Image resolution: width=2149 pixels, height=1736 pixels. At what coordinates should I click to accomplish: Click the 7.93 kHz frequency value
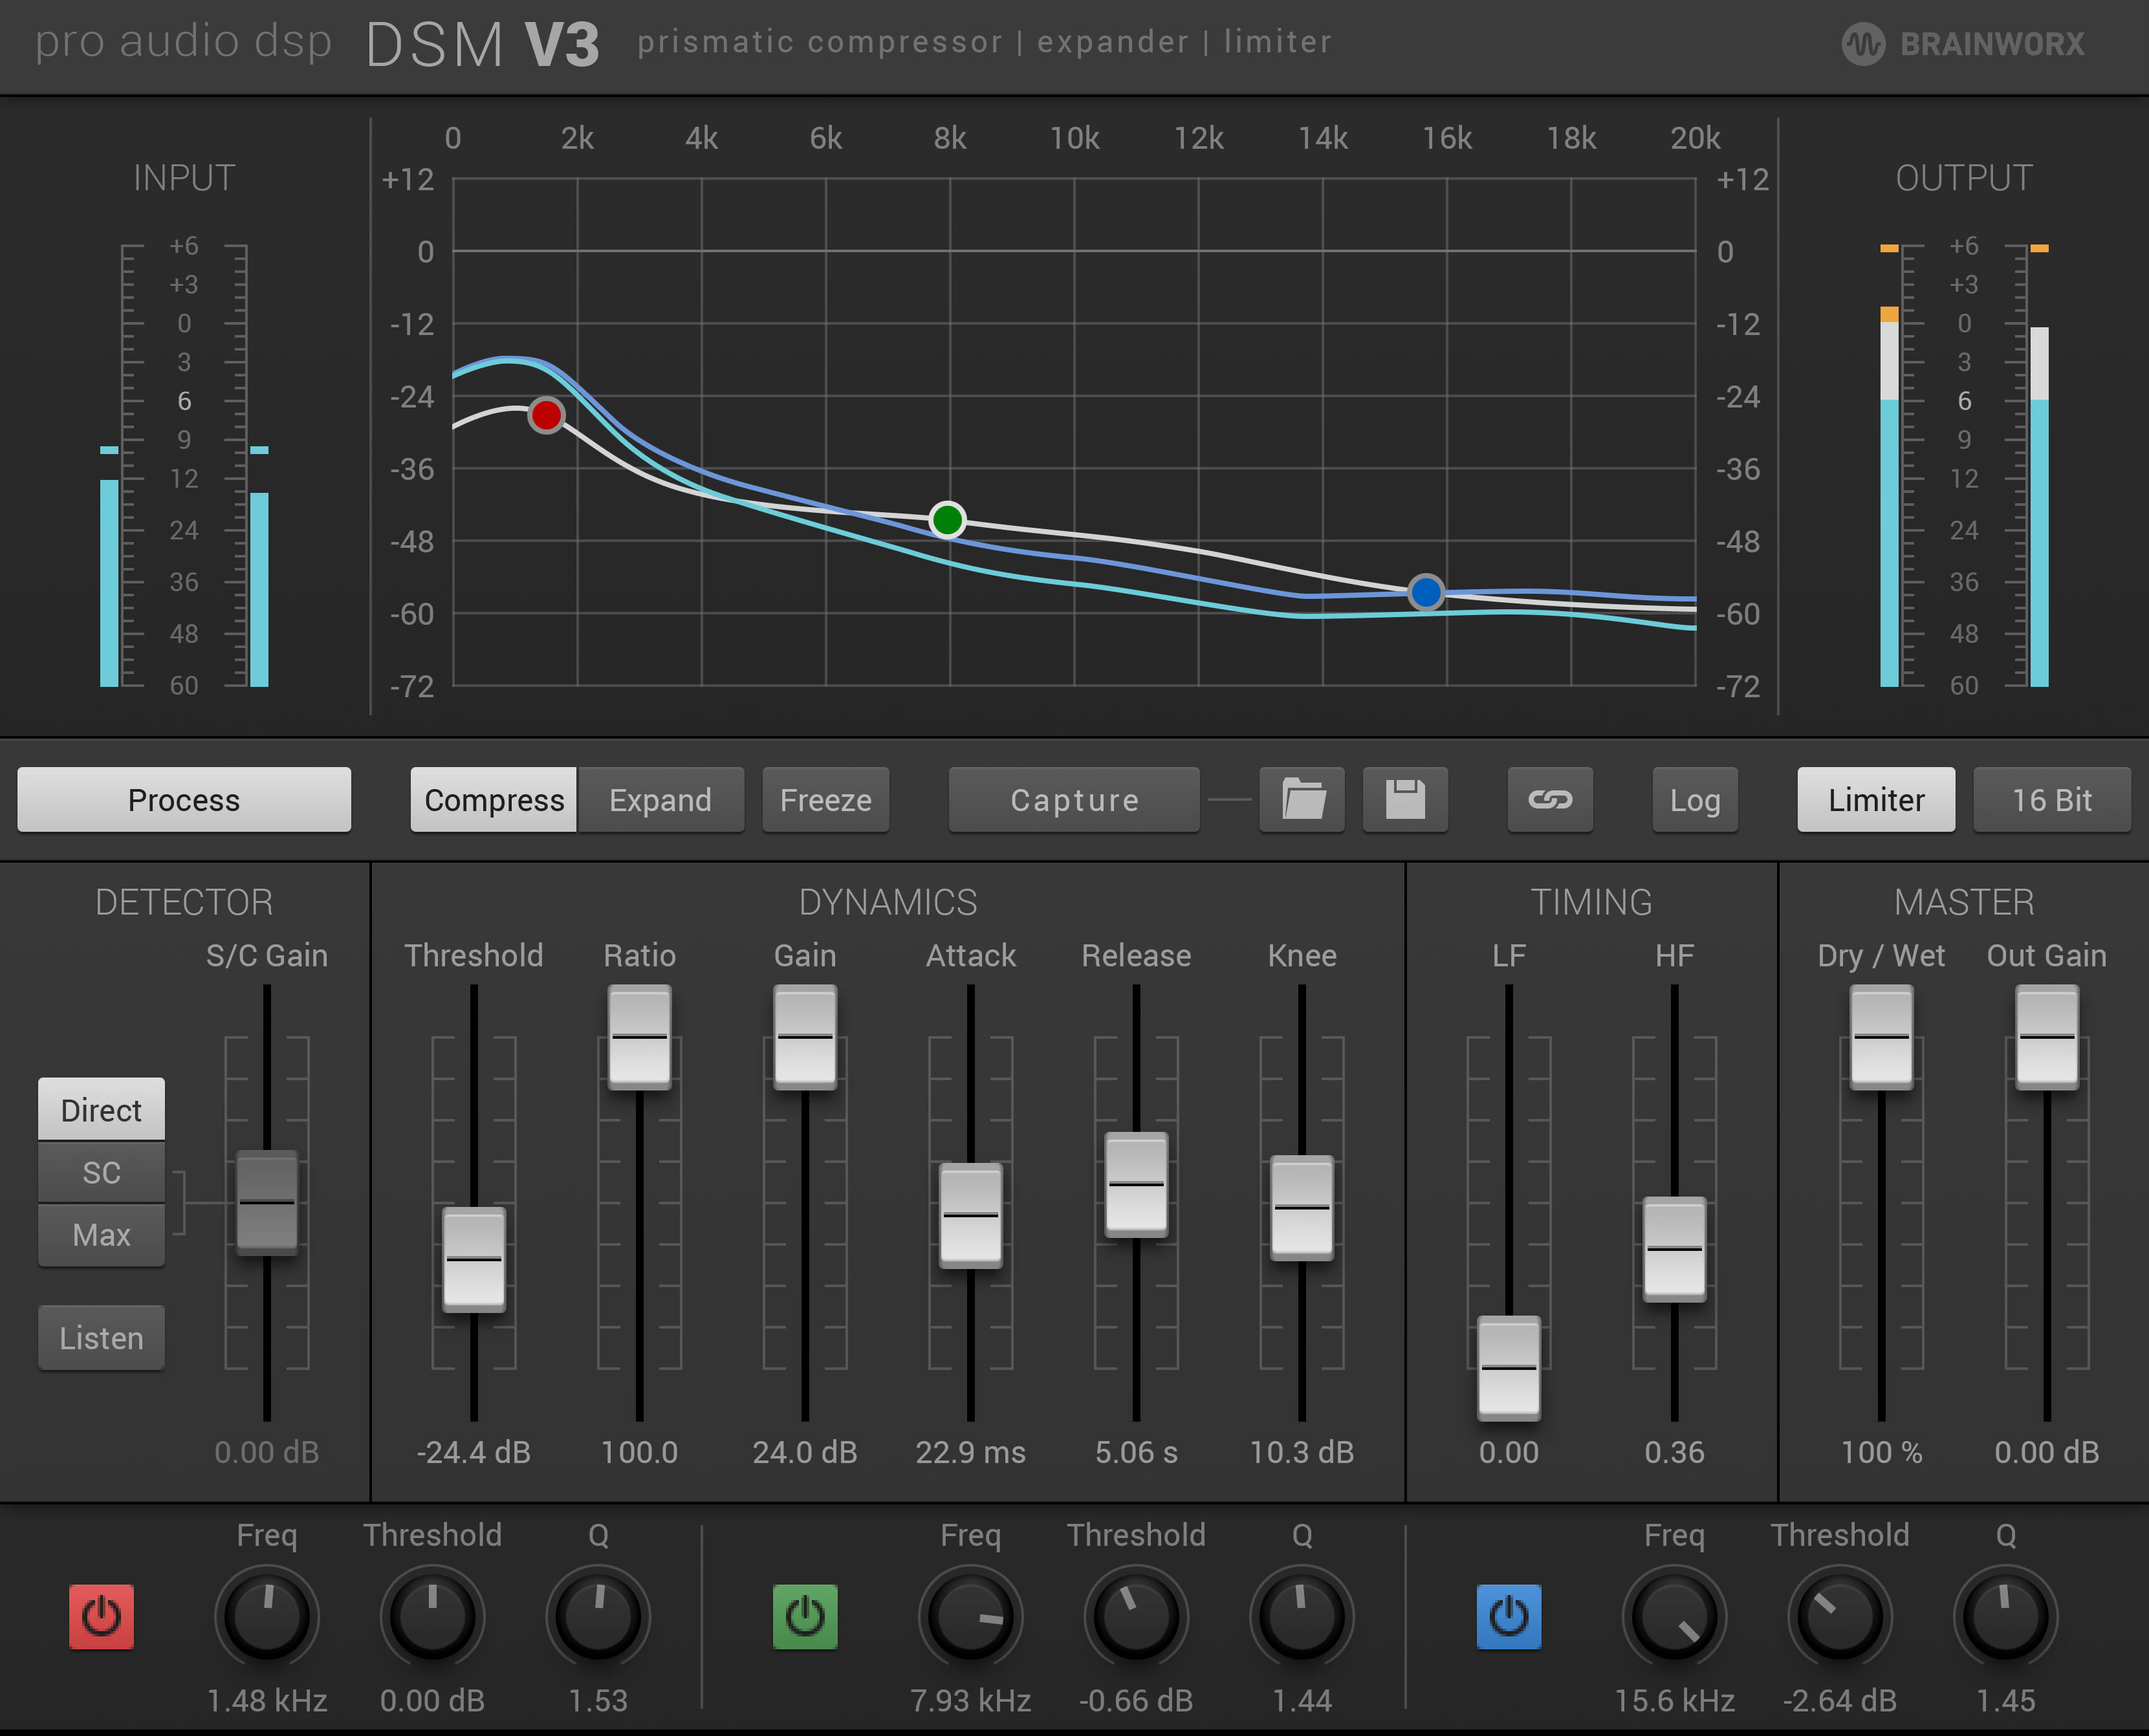(971, 1700)
